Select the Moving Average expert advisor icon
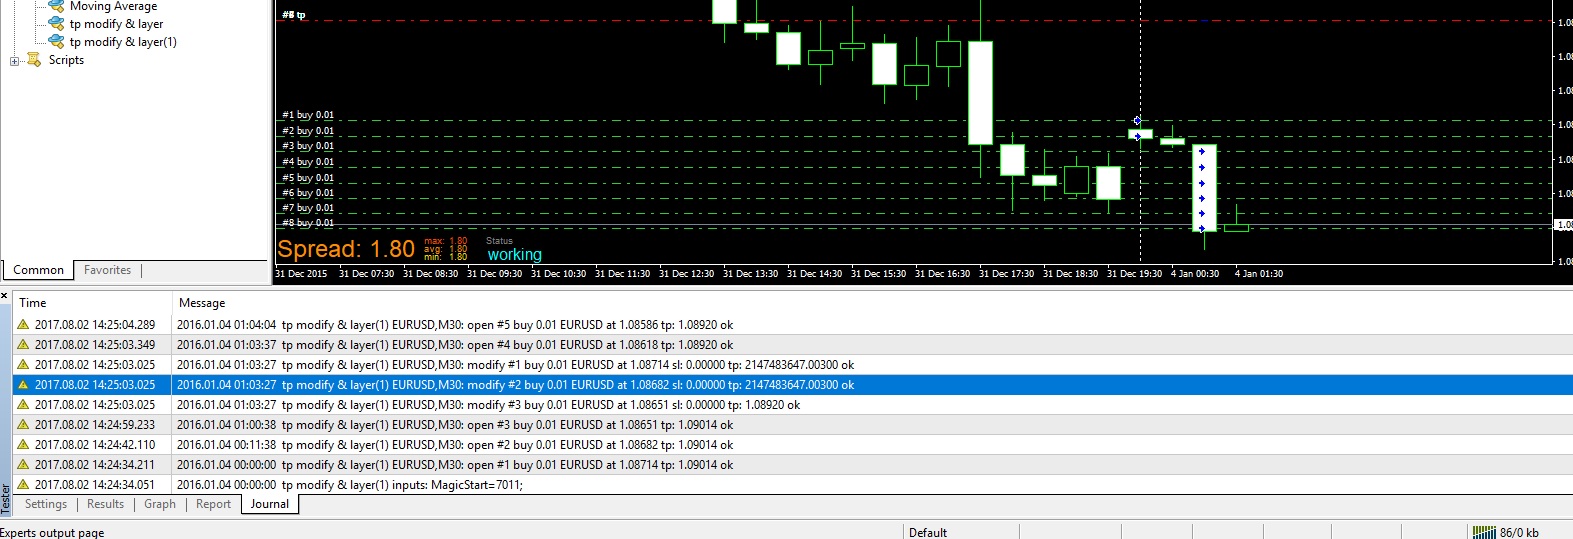This screenshot has height=539, width=1573. point(57,6)
